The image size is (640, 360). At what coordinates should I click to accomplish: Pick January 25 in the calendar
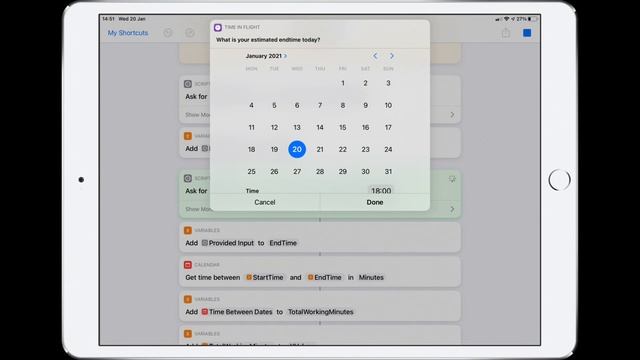(x=251, y=171)
